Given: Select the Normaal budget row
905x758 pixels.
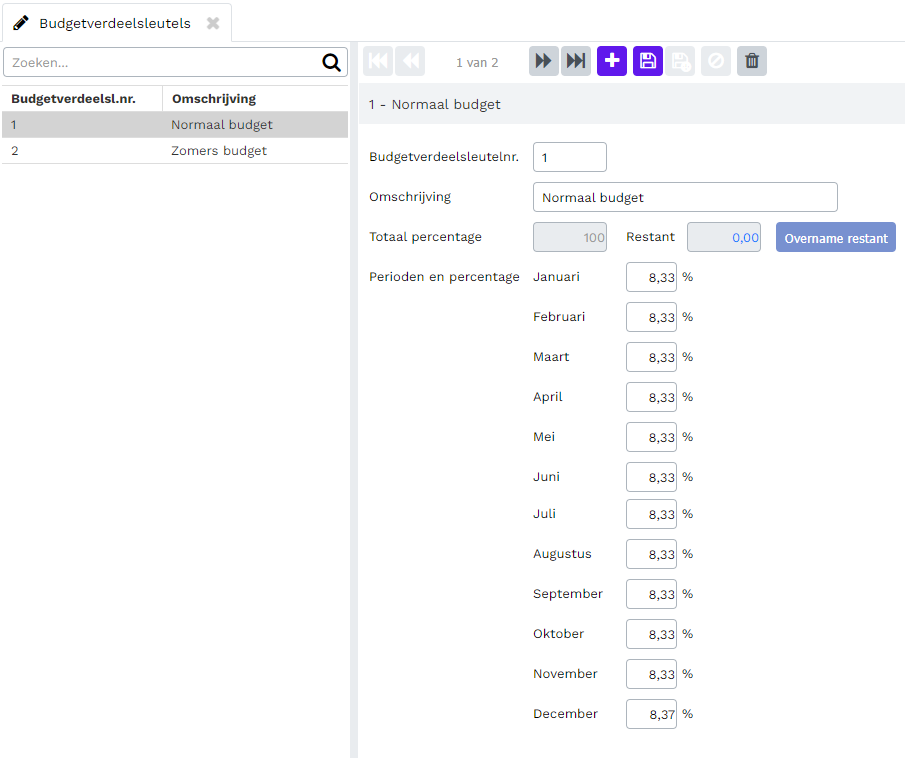Looking at the screenshot, I should [175, 125].
